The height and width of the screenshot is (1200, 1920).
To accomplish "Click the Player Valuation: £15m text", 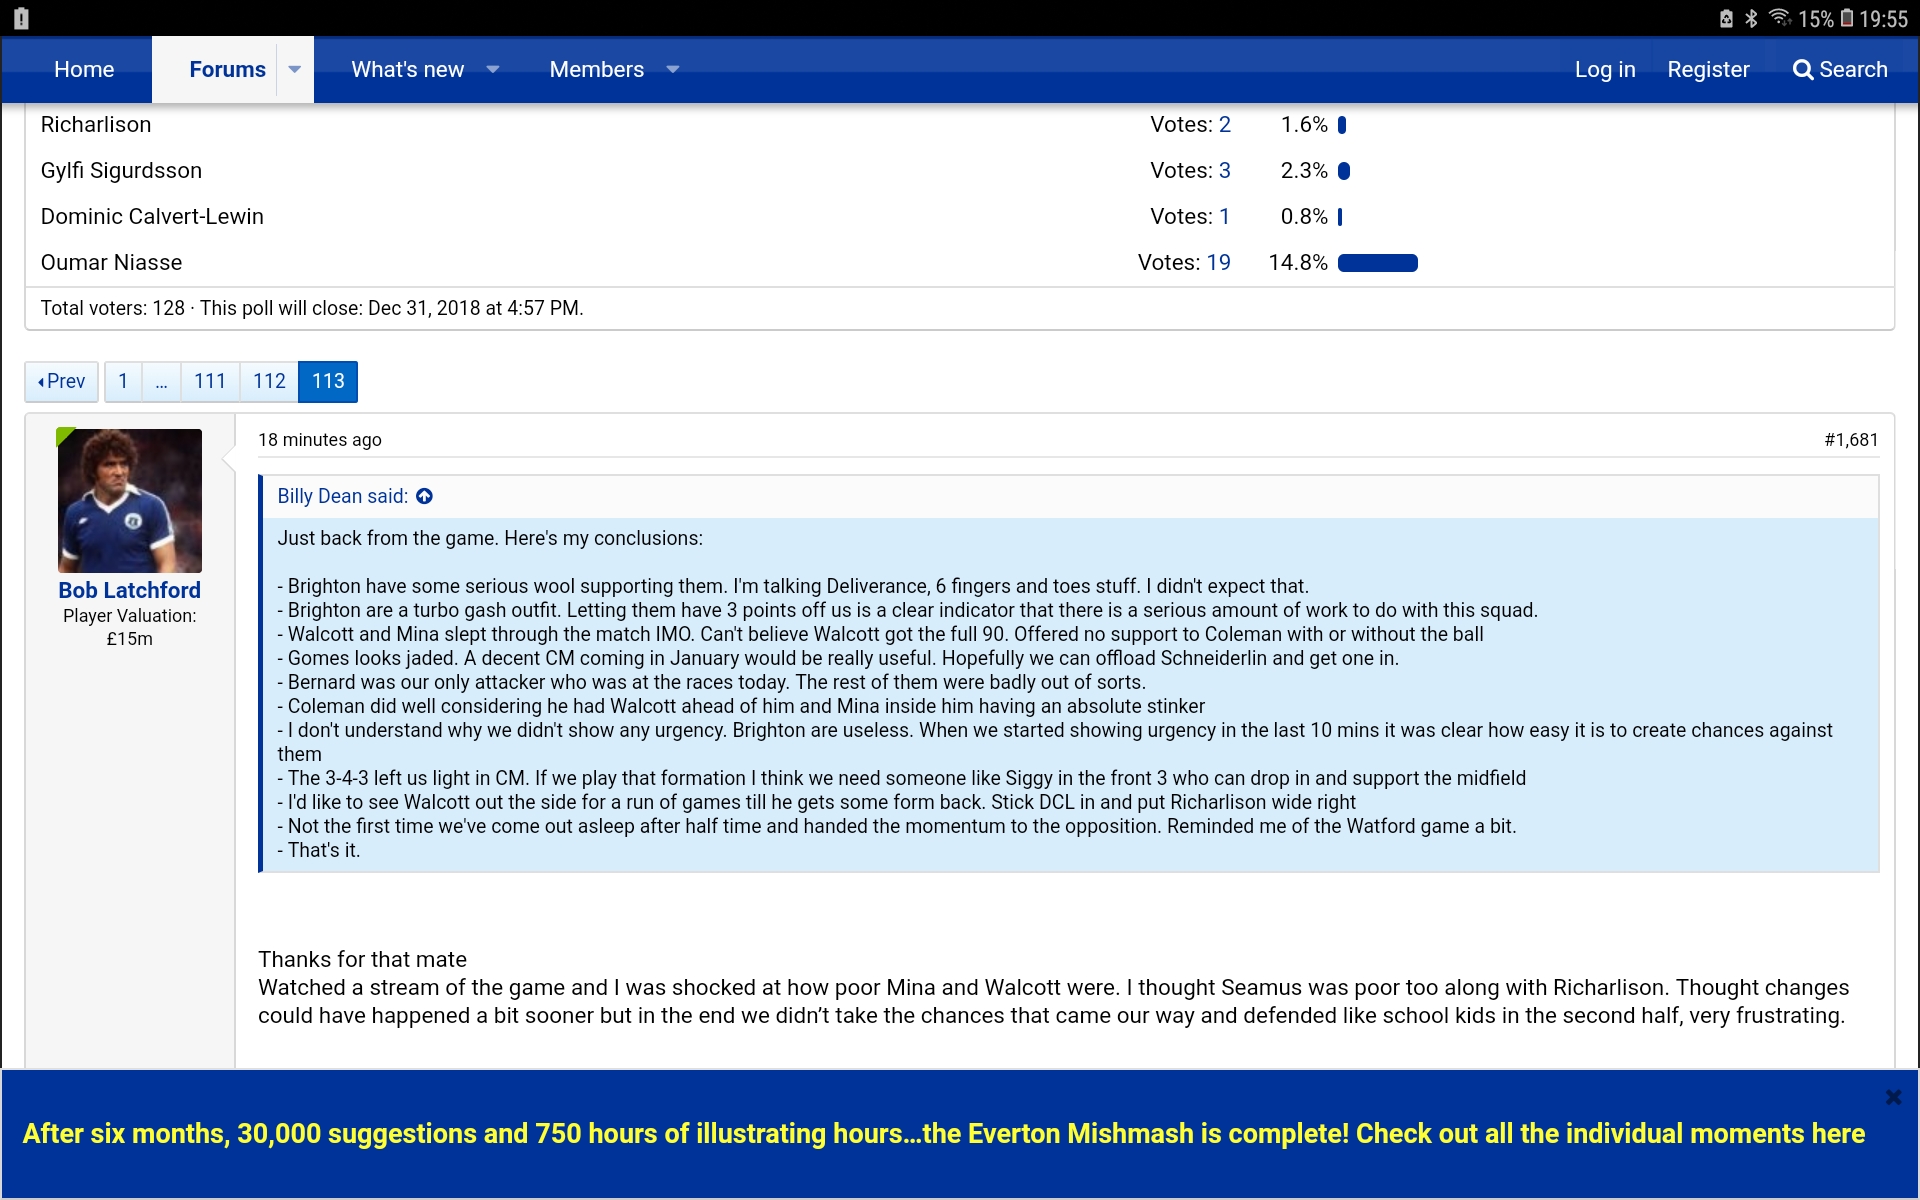I will pos(130,627).
